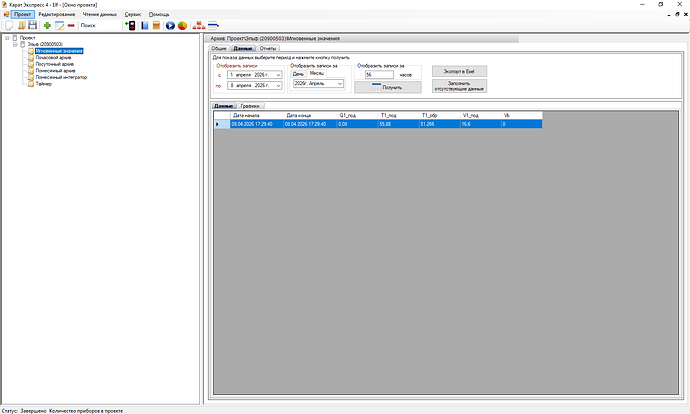
Task: Click the green plus add icon
Action: pos(47,25)
